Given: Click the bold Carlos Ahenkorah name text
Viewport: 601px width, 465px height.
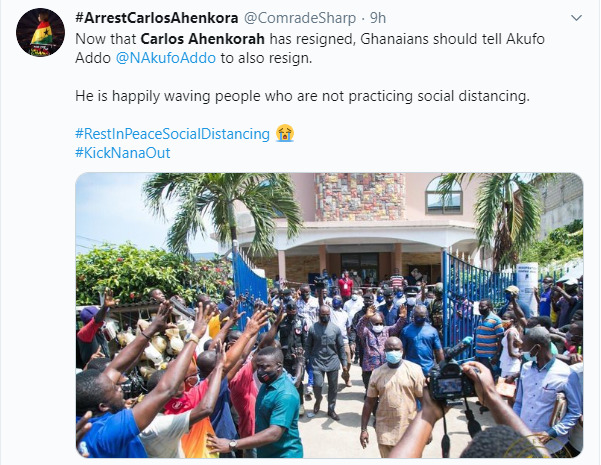Looking at the screenshot, I should click(x=203, y=39).
